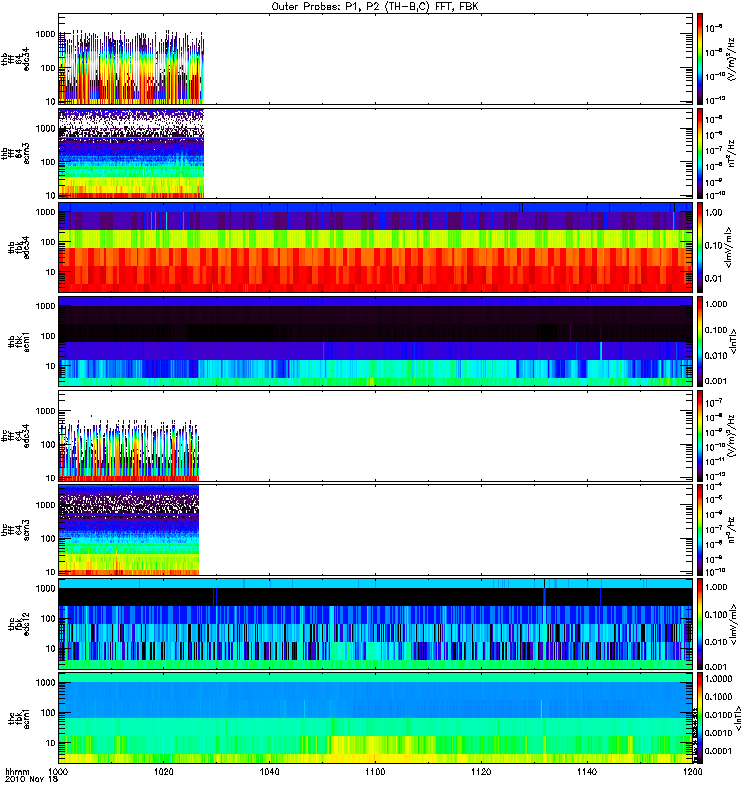750x800 pixels.
Task: Click inside the thc fbk scm1 filter bank panel
Action: [376, 718]
